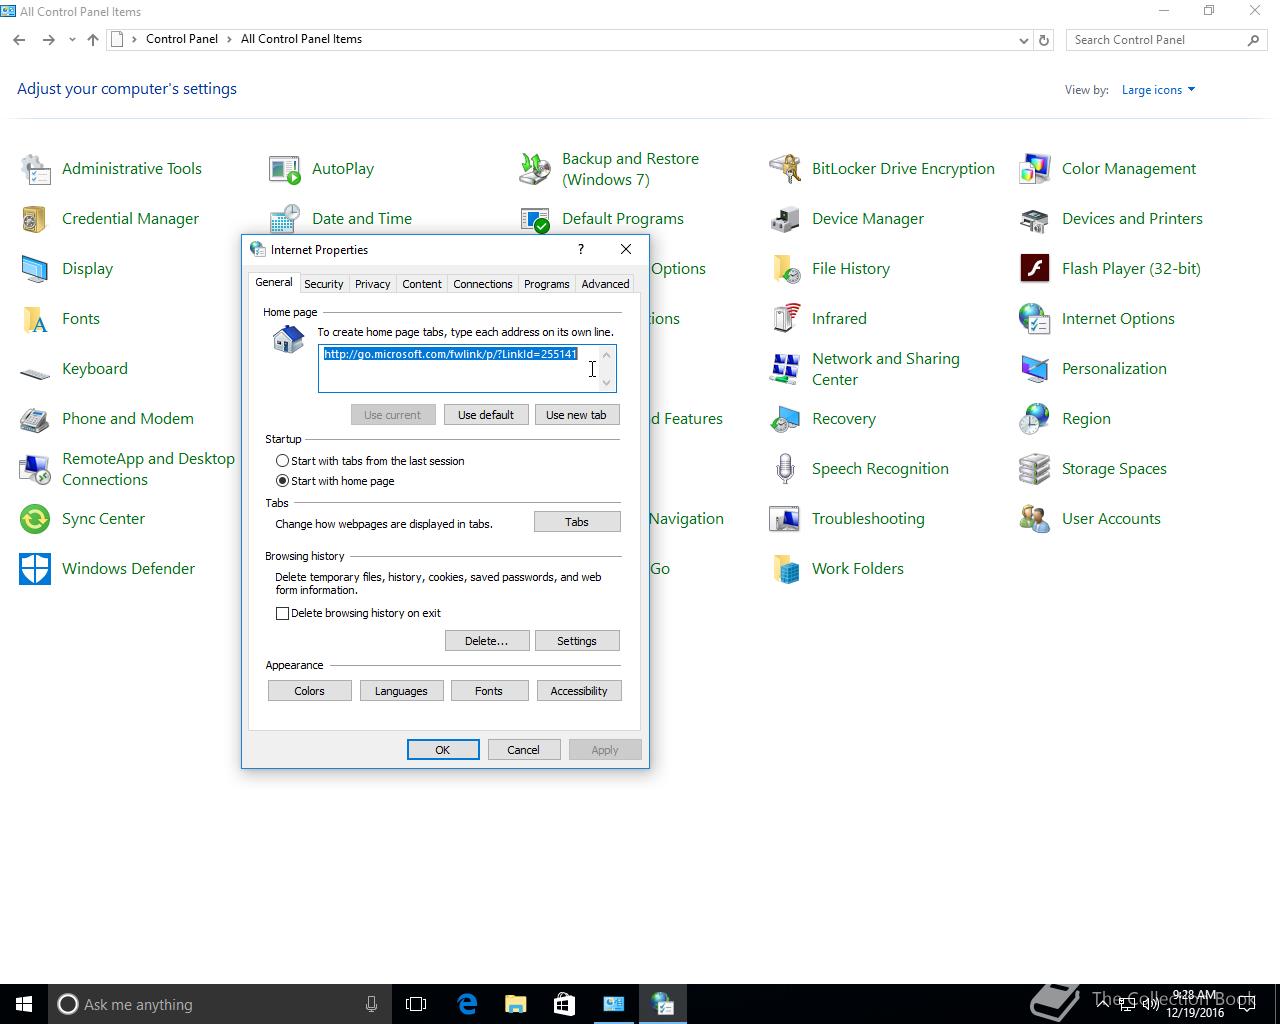This screenshot has height=1024, width=1280.
Task: Open the Troubleshooting icon
Action: click(785, 519)
